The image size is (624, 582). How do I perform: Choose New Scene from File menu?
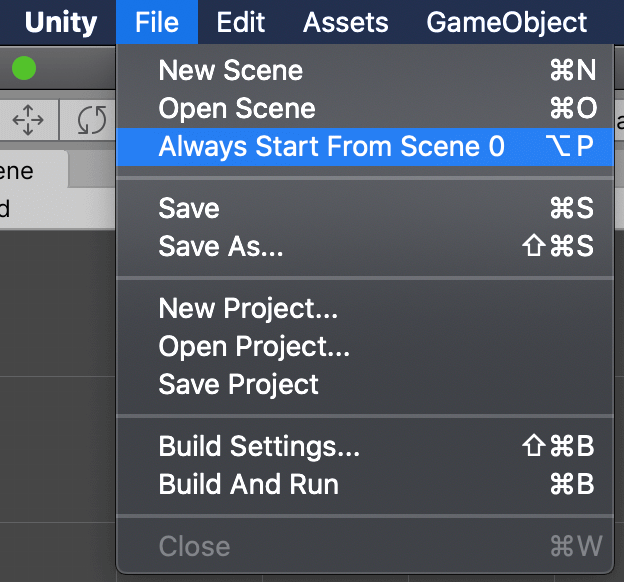click(x=365, y=70)
